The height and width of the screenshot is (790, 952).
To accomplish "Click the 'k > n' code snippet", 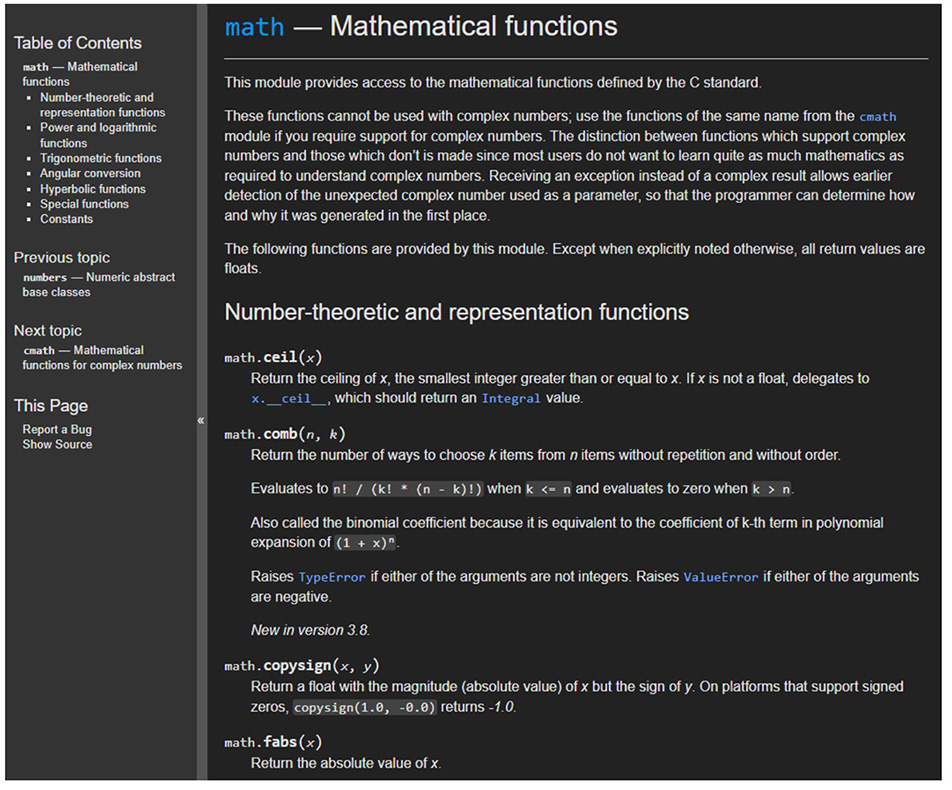I will (x=772, y=489).
